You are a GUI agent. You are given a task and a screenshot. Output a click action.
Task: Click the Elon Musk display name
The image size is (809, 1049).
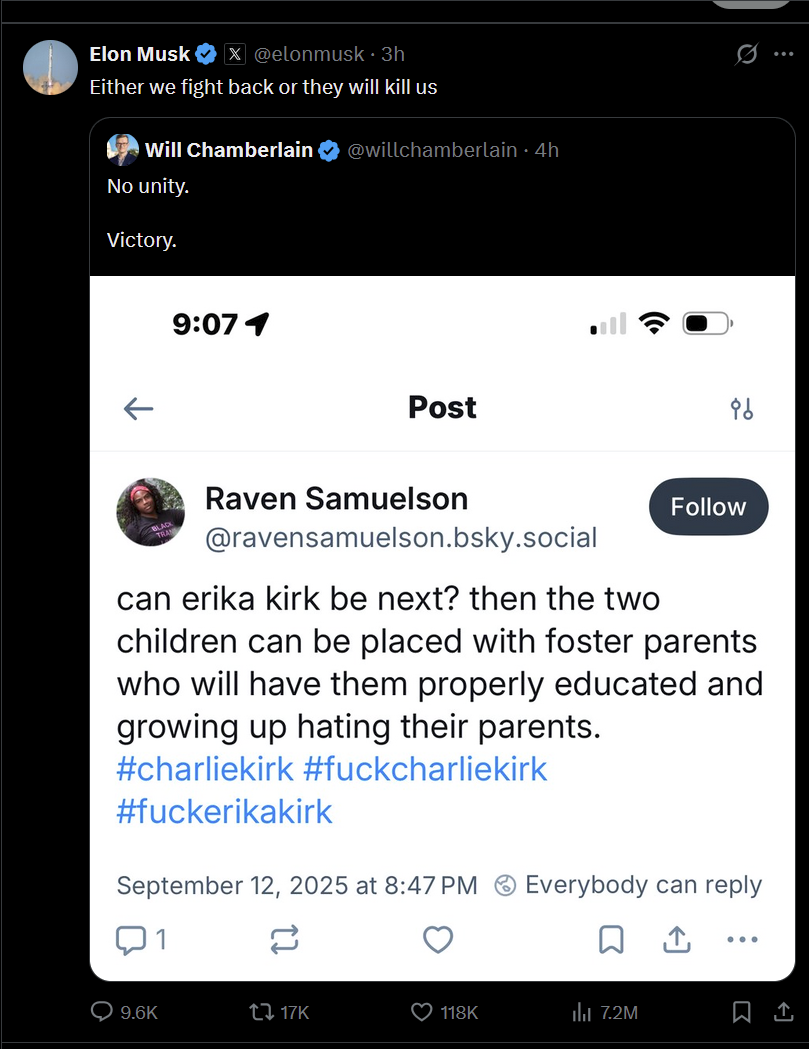click(140, 54)
